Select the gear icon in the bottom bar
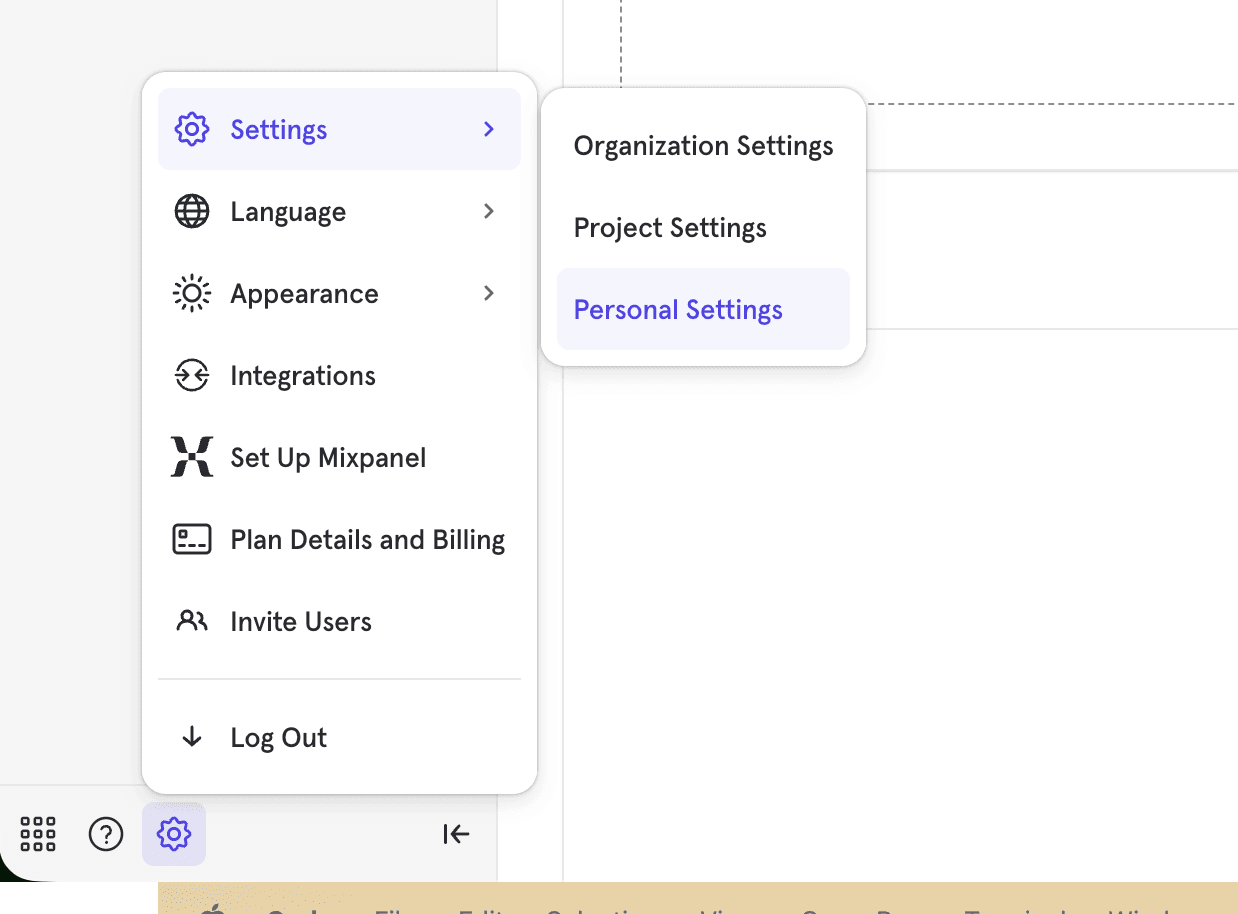Viewport: 1238px width, 914px height. [x=173, y=833]
